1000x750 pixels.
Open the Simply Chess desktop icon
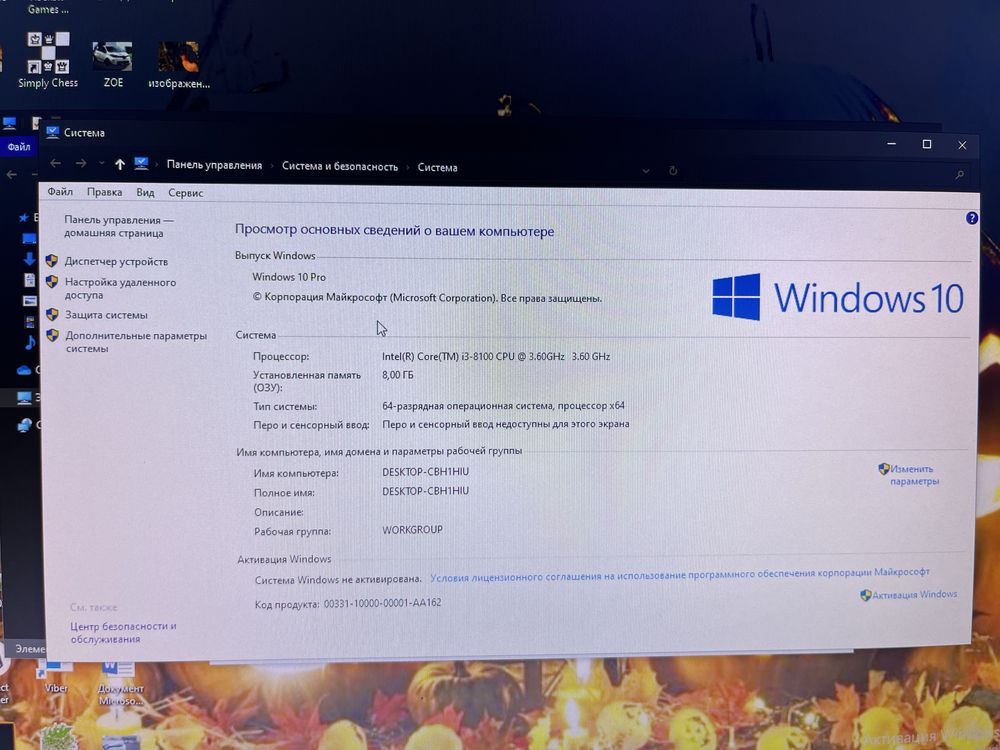48,60
